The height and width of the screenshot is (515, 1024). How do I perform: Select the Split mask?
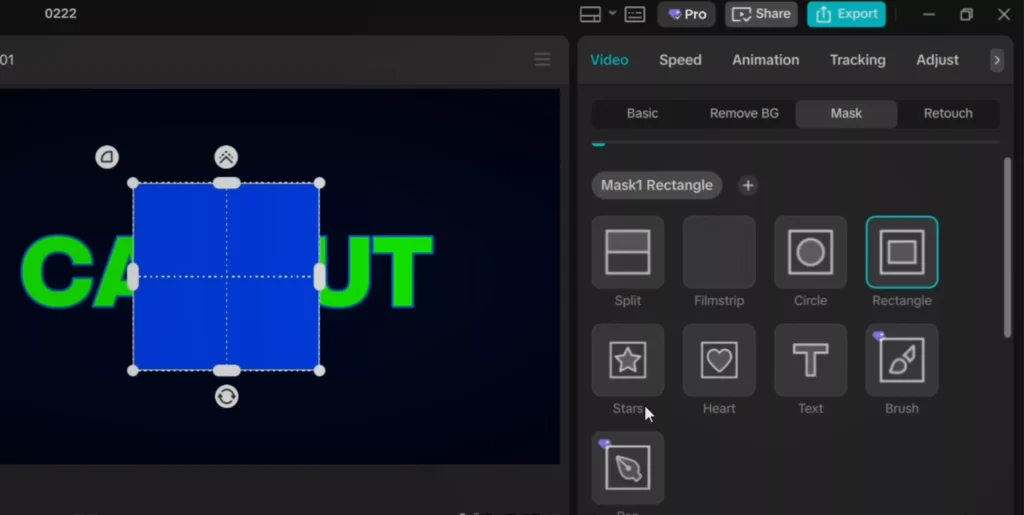coord(628,252)
